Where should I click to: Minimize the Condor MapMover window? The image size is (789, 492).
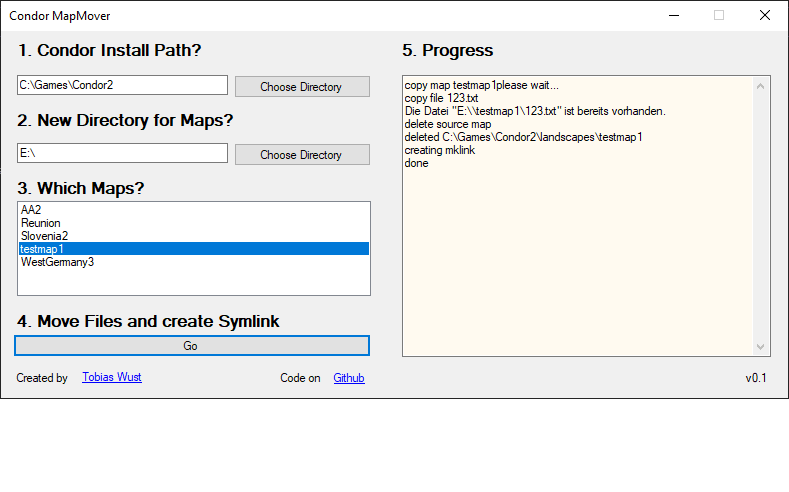(x=674, y=16)
